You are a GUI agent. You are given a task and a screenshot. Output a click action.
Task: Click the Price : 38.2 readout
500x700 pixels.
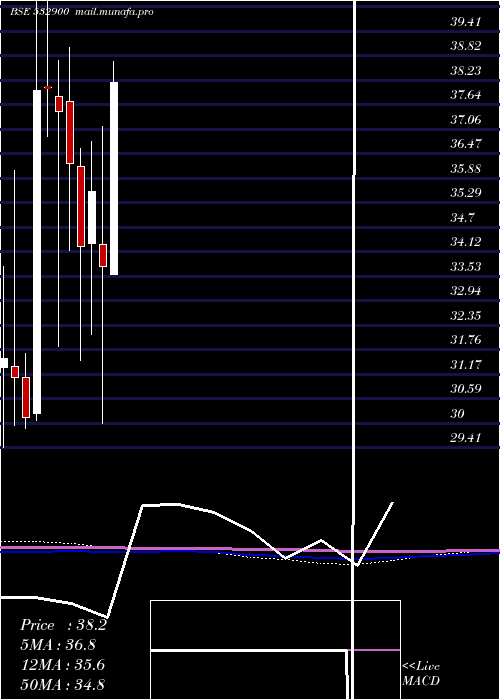(63, 625)
